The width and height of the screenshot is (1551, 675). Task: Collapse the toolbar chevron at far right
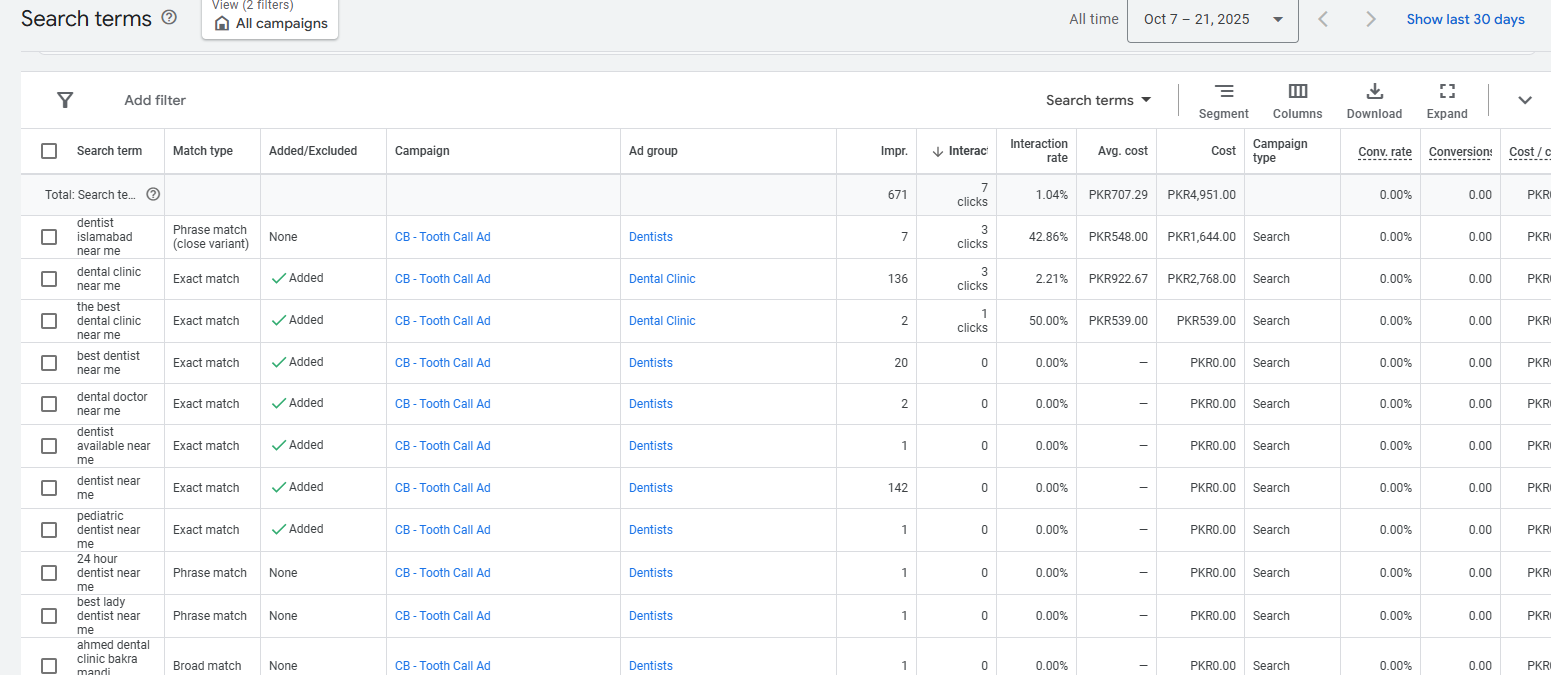pos(1524,100)
